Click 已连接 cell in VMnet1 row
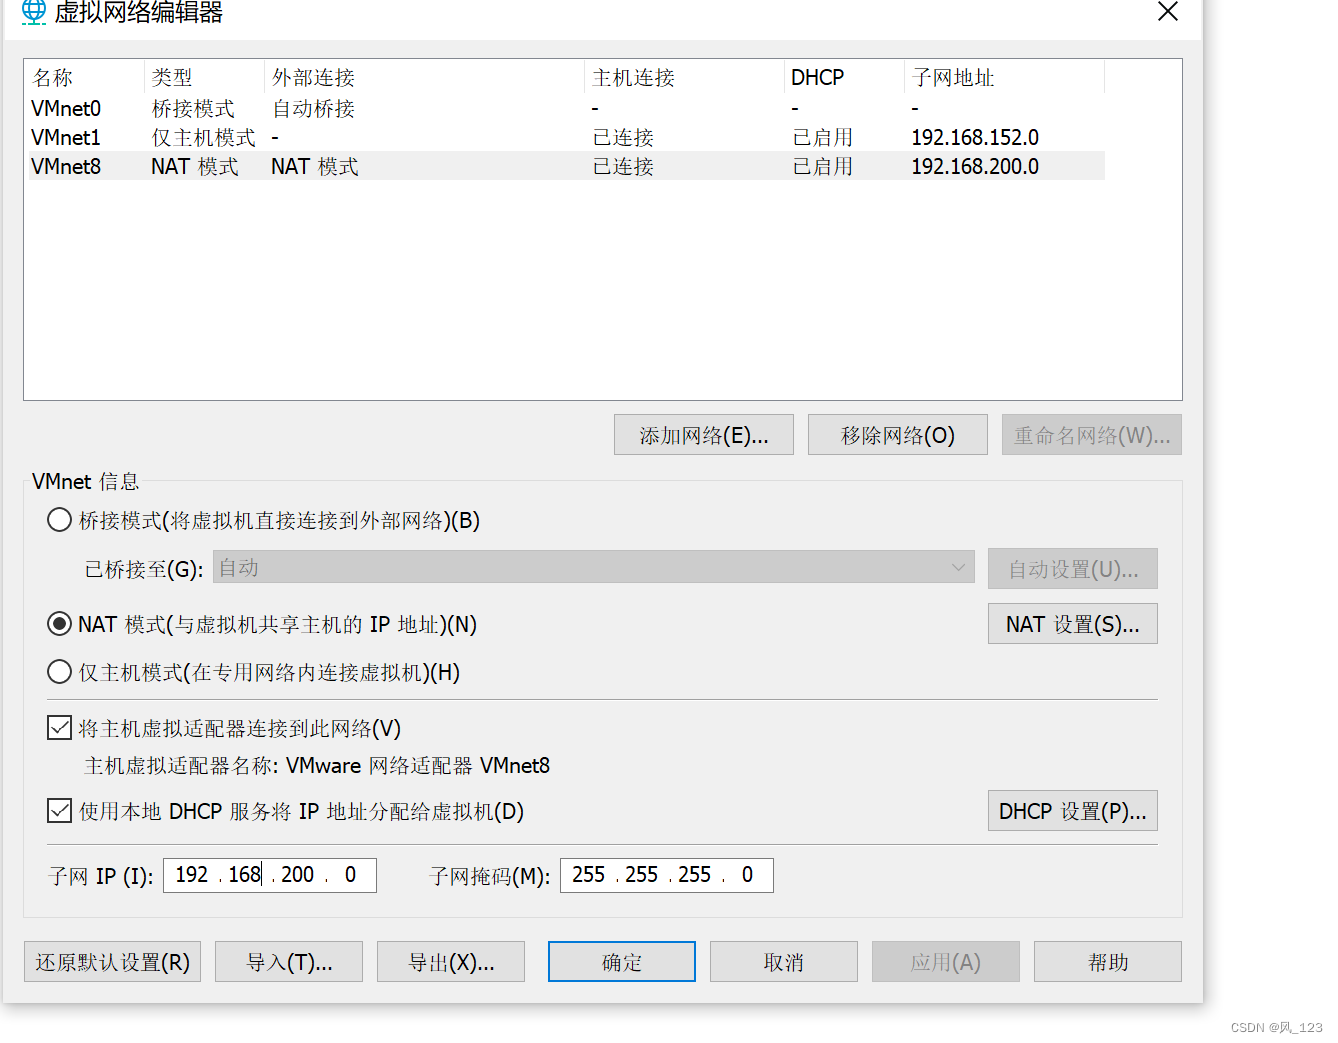Viewport: 1338px width, 1043px height. (x=623, y=137)
